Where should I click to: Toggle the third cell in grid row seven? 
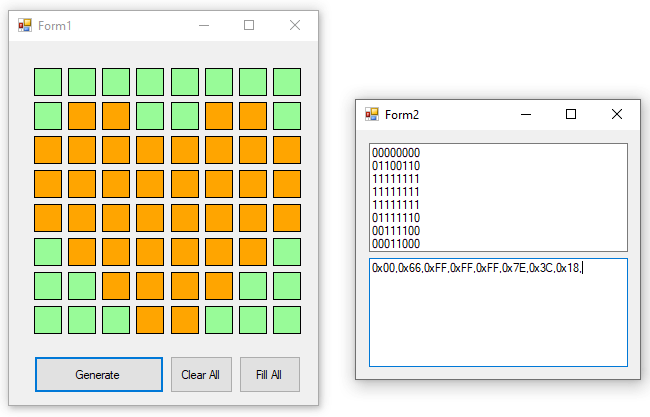116,286
